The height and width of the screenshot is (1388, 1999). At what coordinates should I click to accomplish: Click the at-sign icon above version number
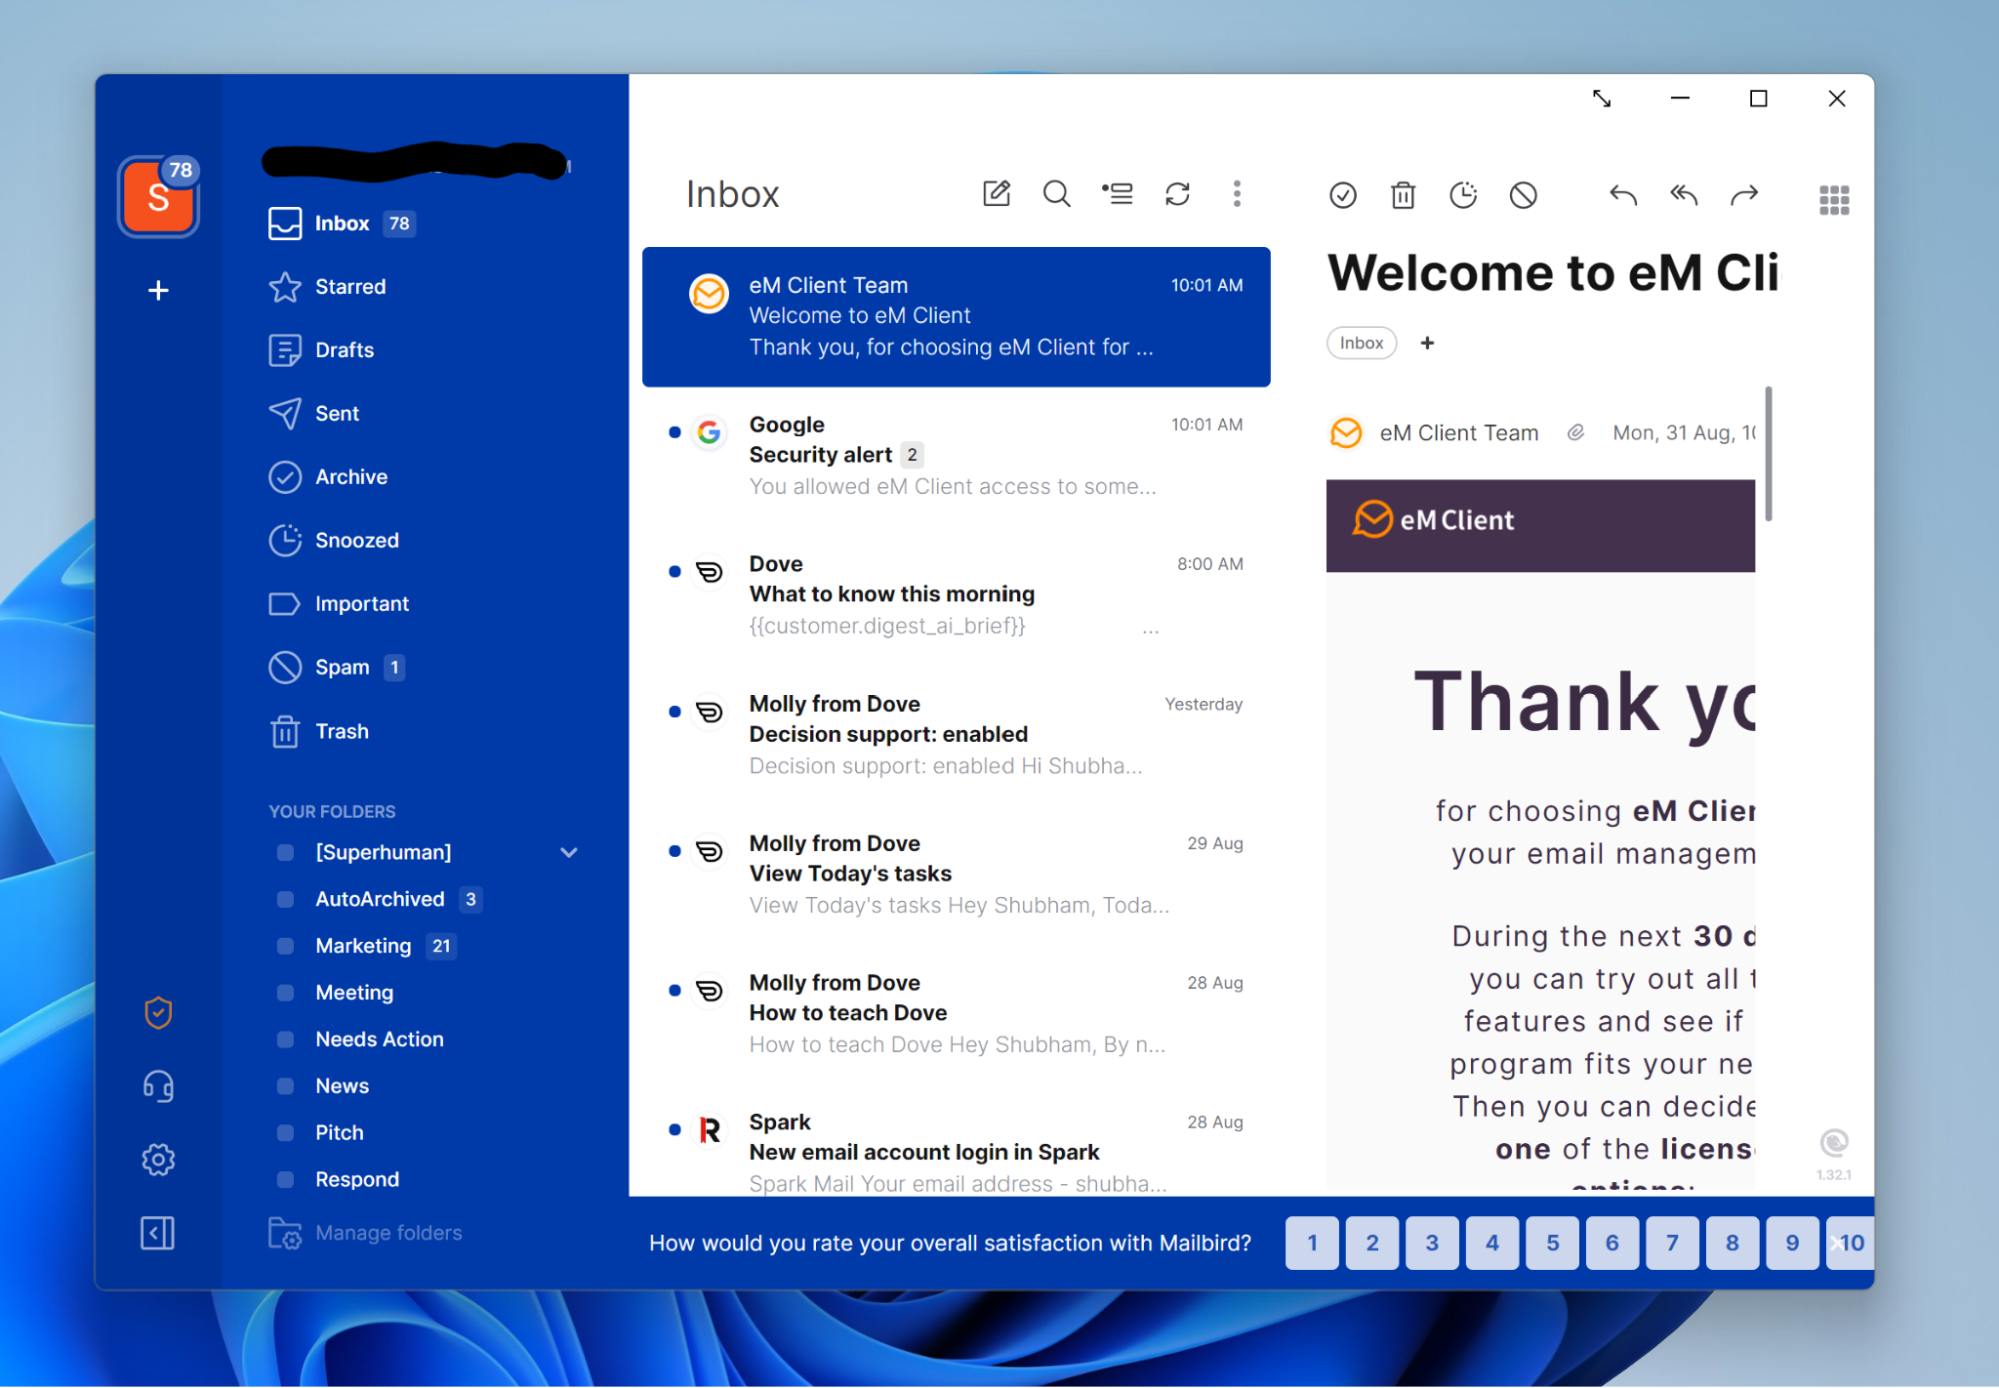pyautogui.click(x=1833, y=1142)
